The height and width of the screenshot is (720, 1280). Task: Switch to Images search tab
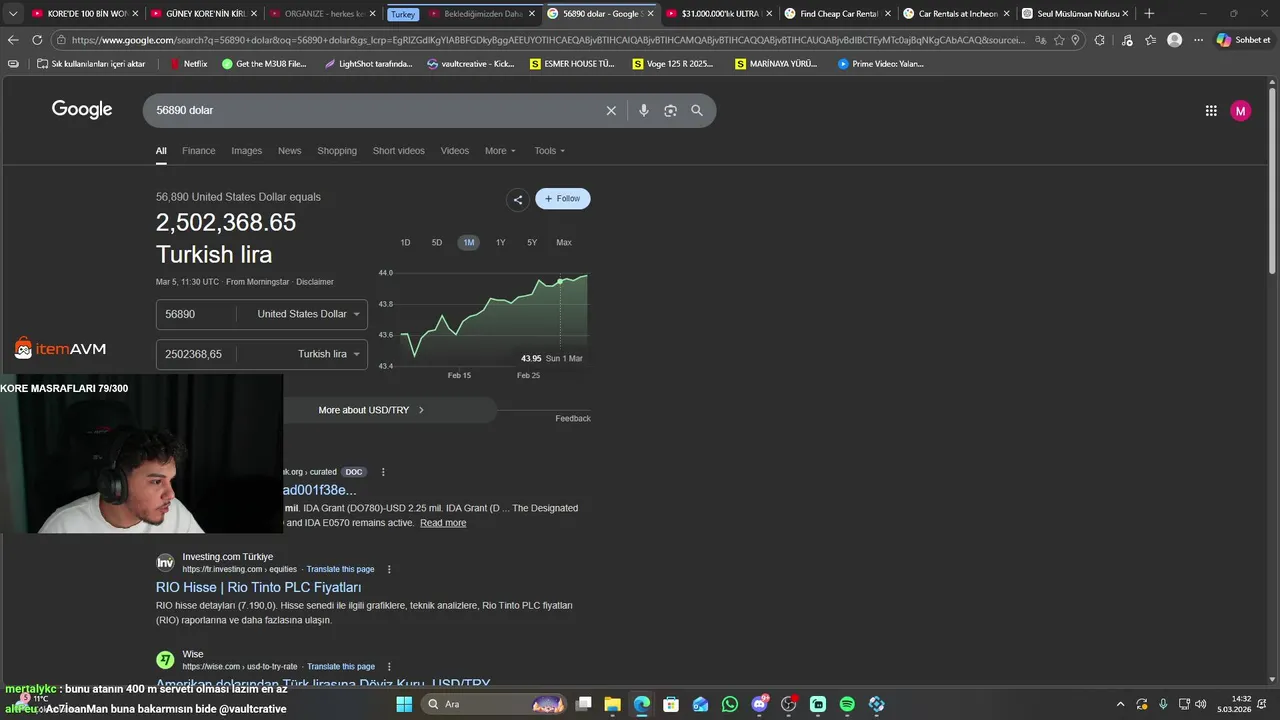pyautogui.click(x=246, y=151)
